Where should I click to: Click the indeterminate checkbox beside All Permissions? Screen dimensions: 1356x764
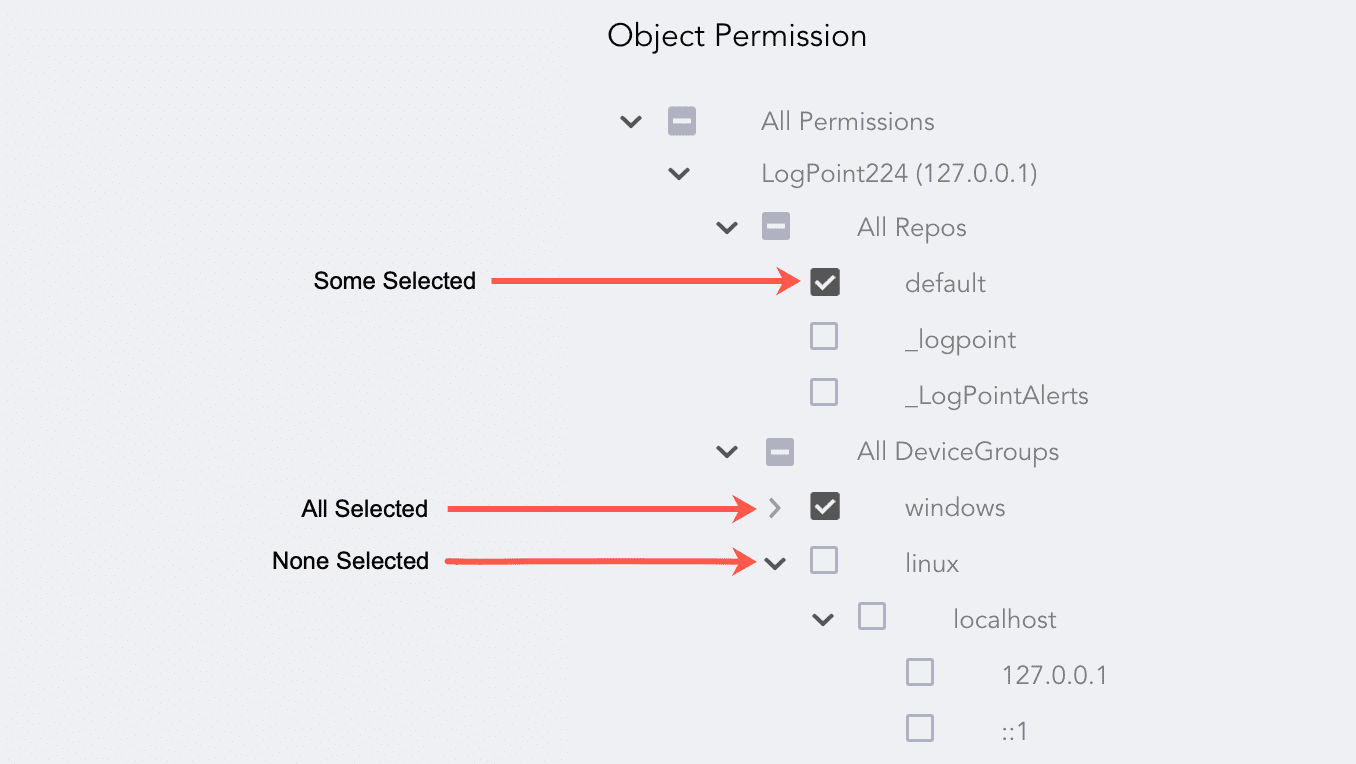[681, 121]
